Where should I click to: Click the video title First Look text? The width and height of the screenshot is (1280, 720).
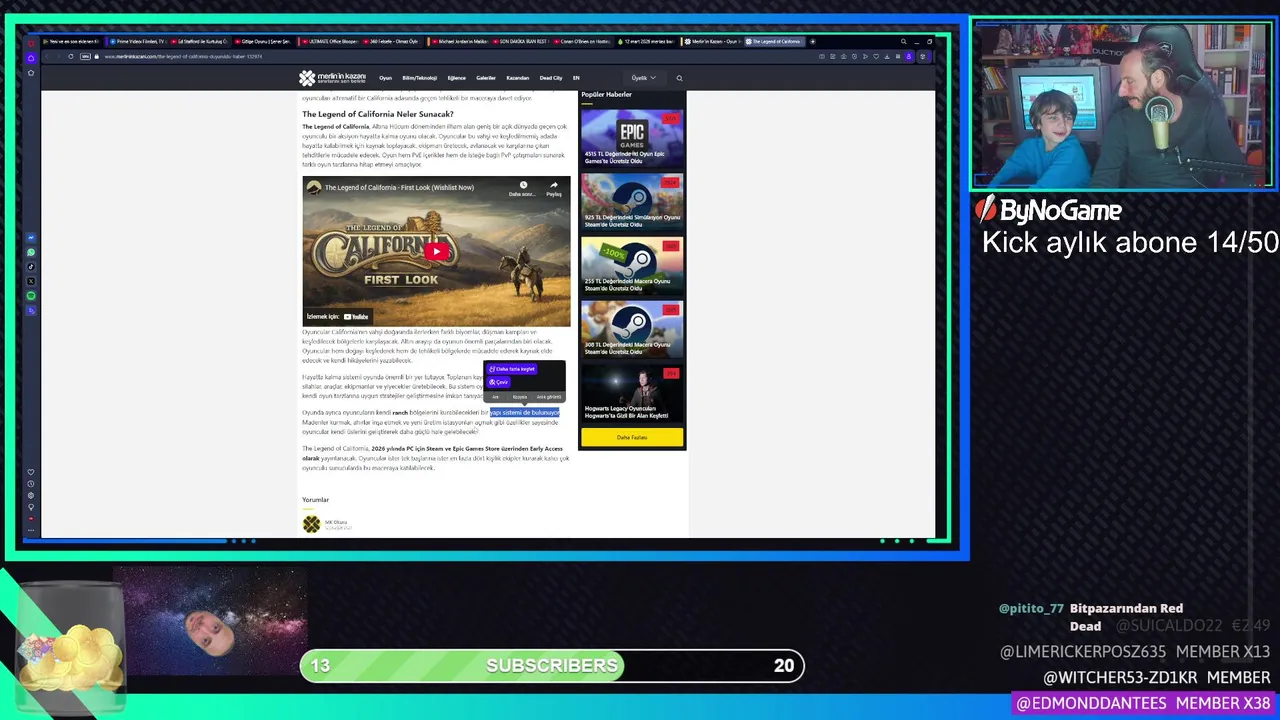(x=399, y=187)
